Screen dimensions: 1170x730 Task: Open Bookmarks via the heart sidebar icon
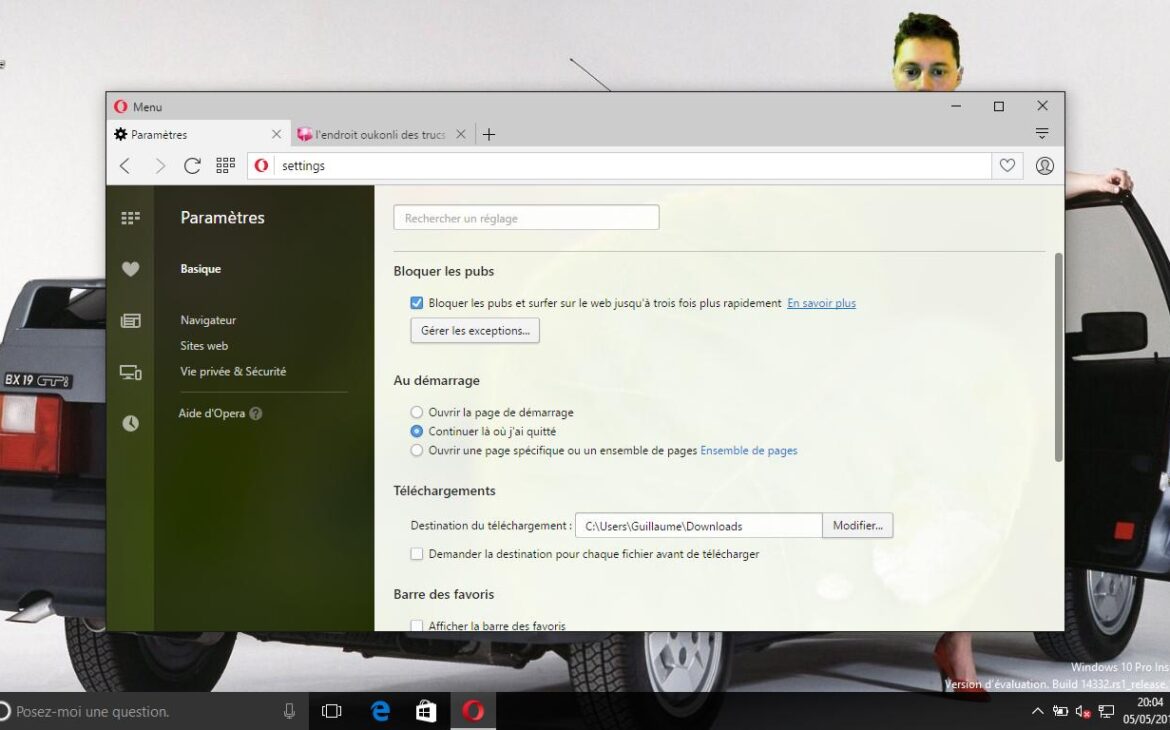130,268
